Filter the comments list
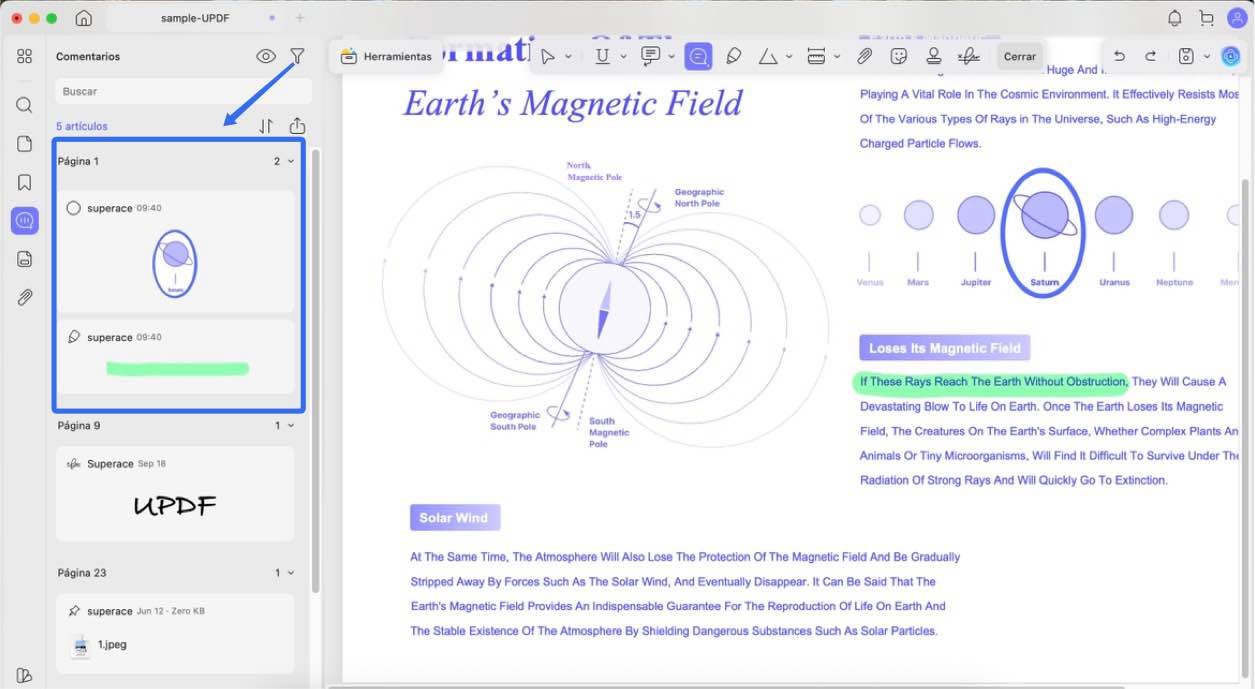Viewport: 1255px width, 689px height. pyautogui.click(x=297, y=57)
